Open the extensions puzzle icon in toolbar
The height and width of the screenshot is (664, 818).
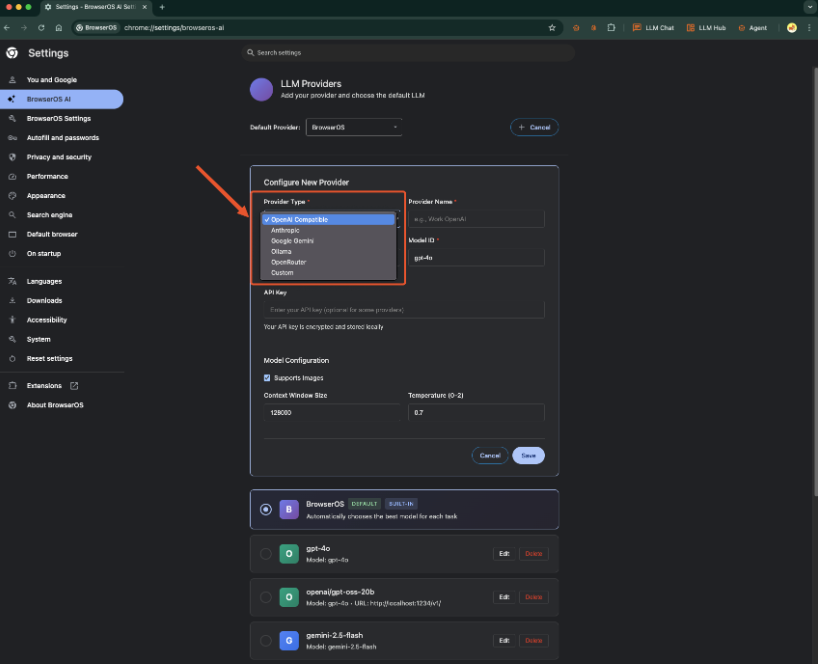(611, 28)
